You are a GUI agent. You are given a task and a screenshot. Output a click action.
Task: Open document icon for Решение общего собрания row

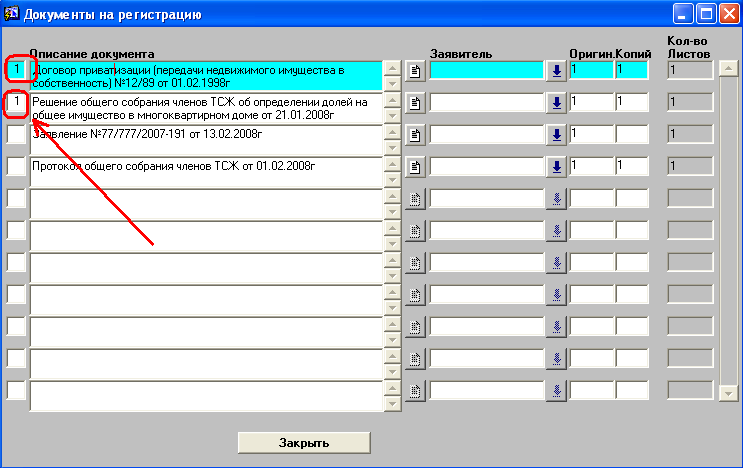(x=415, y=103)
